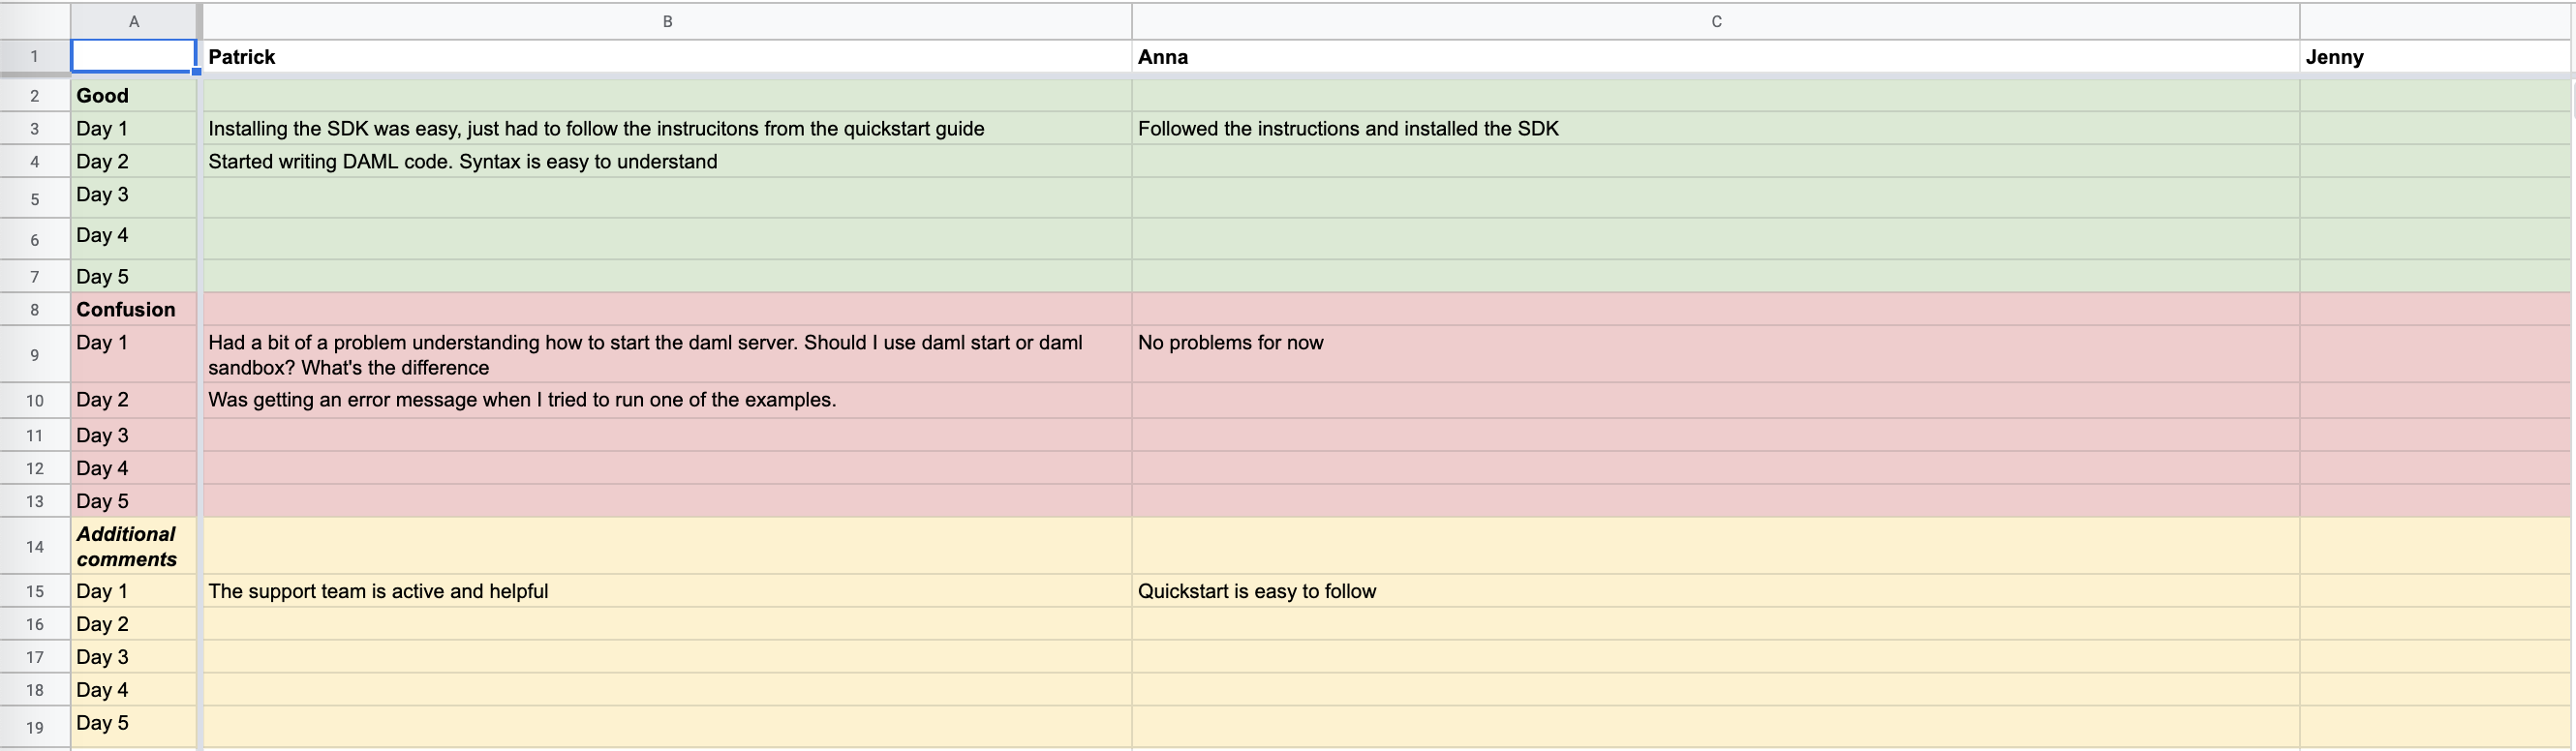This screenshot has width=2576, height=751.
Task: Select the cell about starting the daml server
Action: [x=667, y=354]
